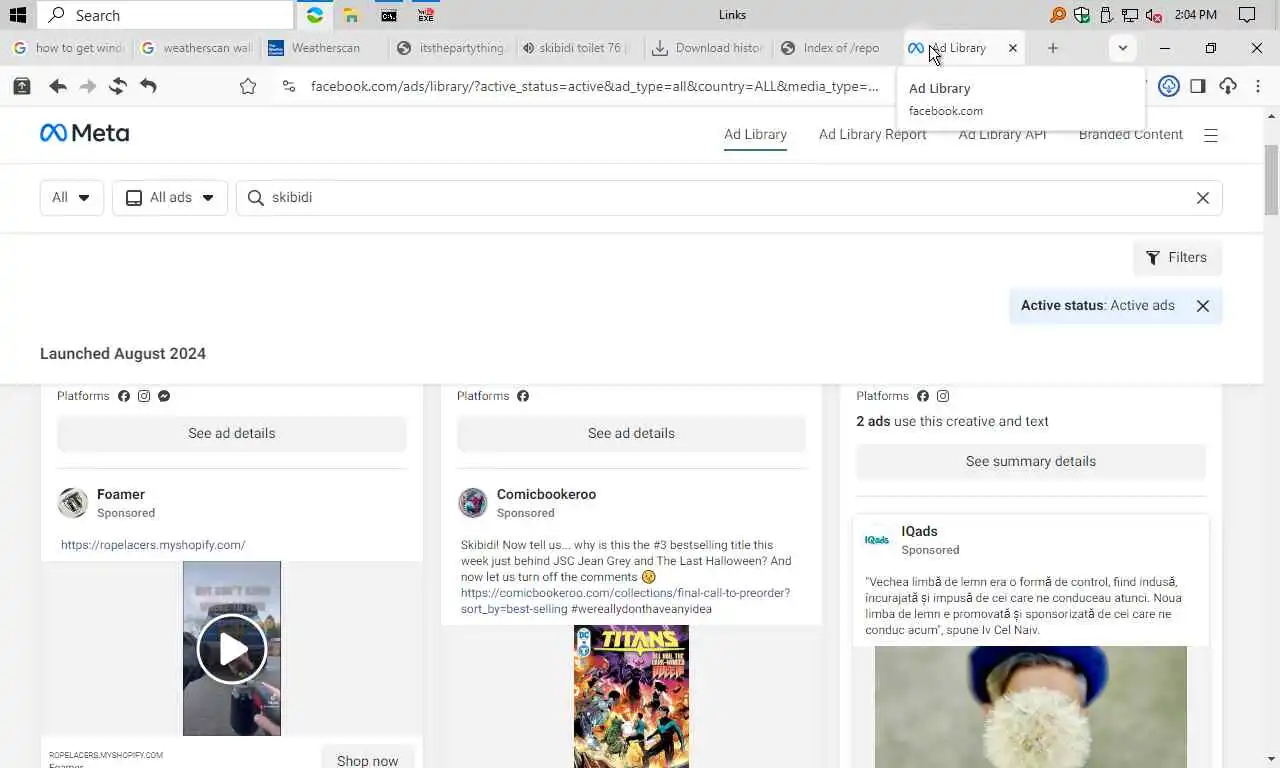Open the Comicbookeroo advertiser name
Screen dimensions: 1280x768
click(546, 495)
